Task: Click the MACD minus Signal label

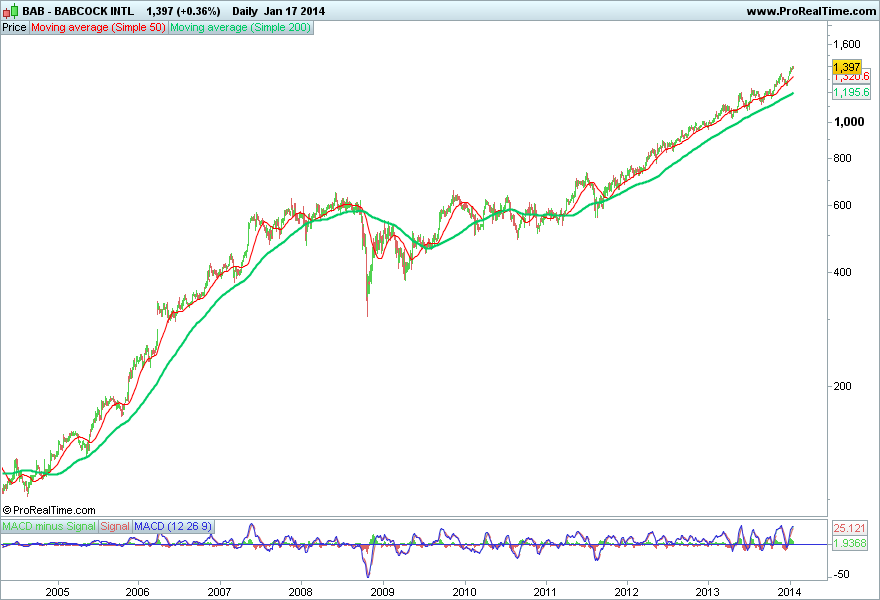Action: pyautogui.click(x=49, y=526)
